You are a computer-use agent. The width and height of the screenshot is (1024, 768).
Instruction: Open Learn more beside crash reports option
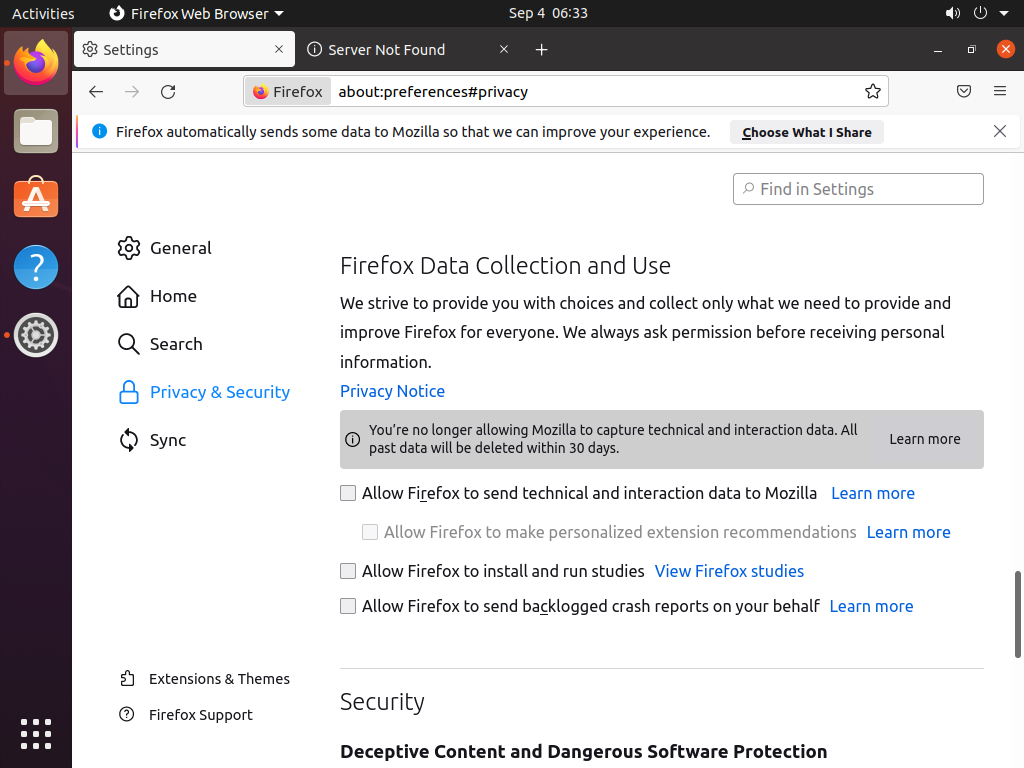(871, 606)
